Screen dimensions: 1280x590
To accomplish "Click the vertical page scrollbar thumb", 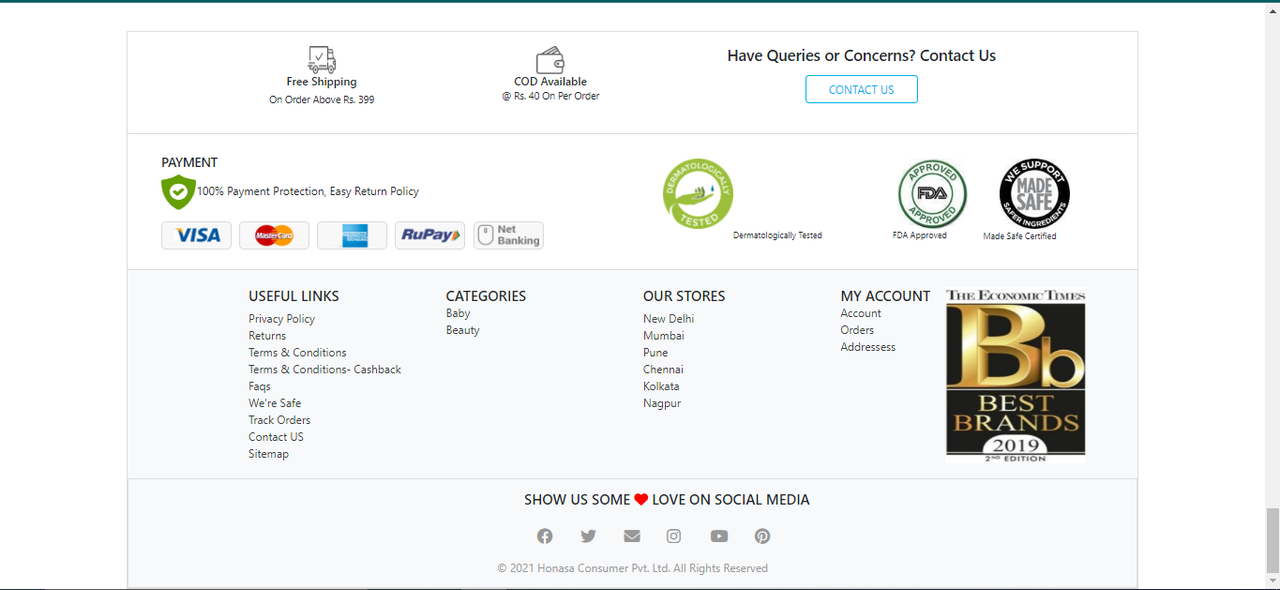I will 1272,538.
